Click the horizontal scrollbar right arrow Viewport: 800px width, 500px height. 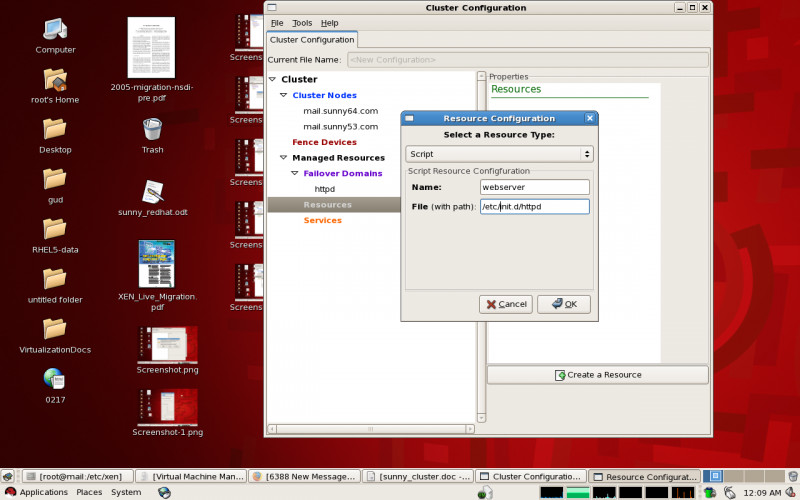[x=470, y=429]
